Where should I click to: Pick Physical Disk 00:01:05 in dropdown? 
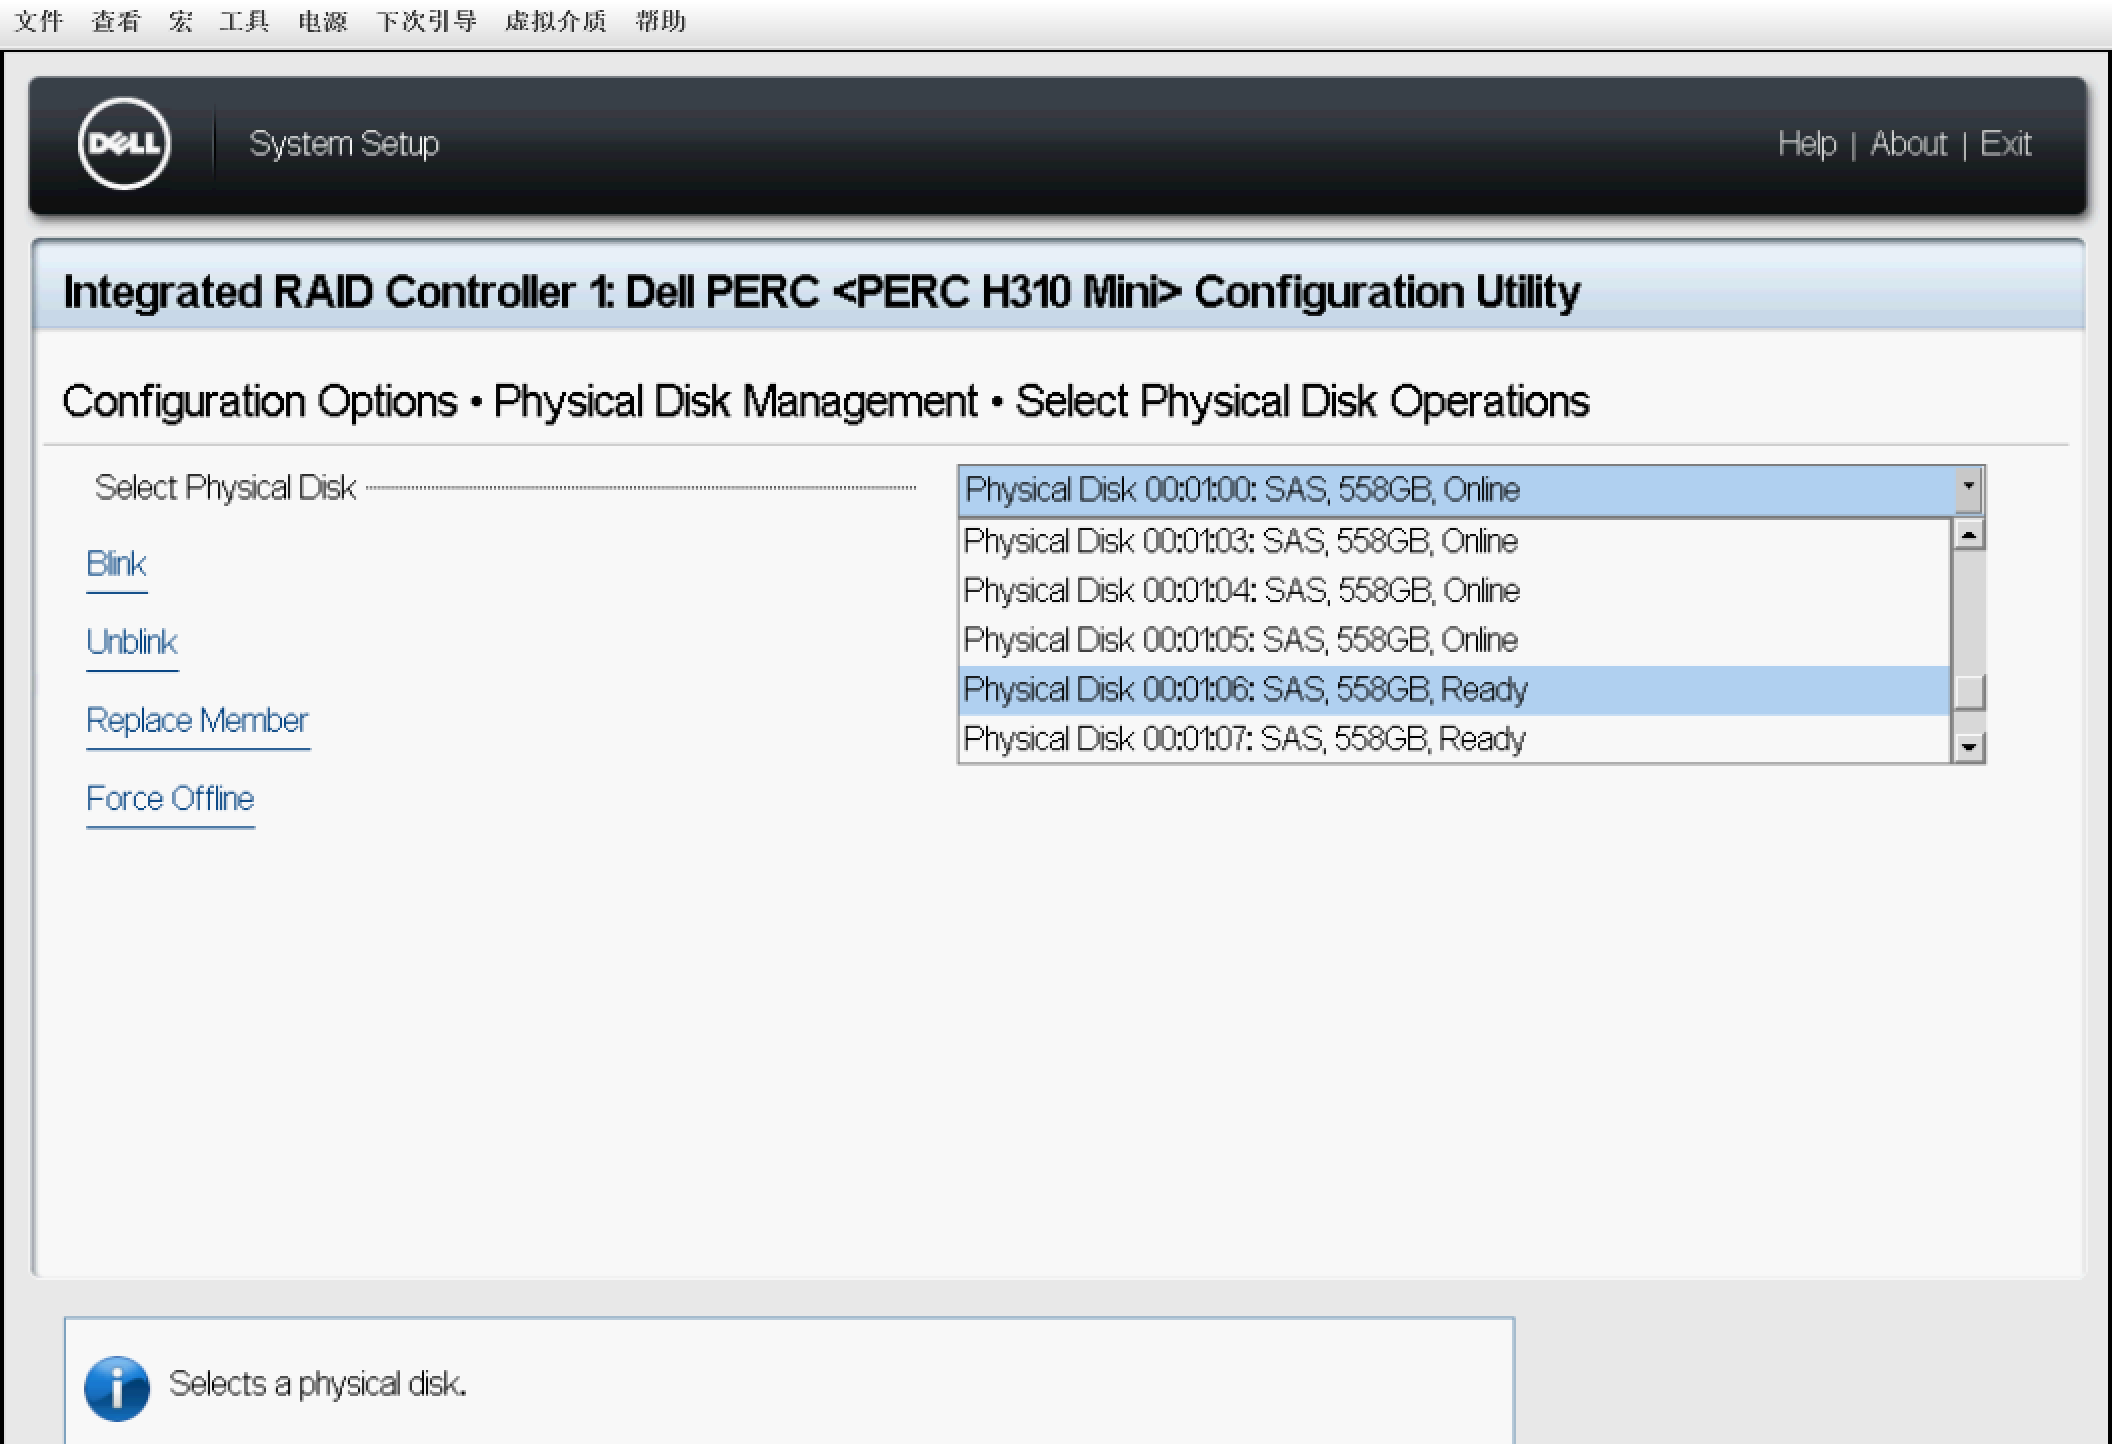click(1240, 640)
